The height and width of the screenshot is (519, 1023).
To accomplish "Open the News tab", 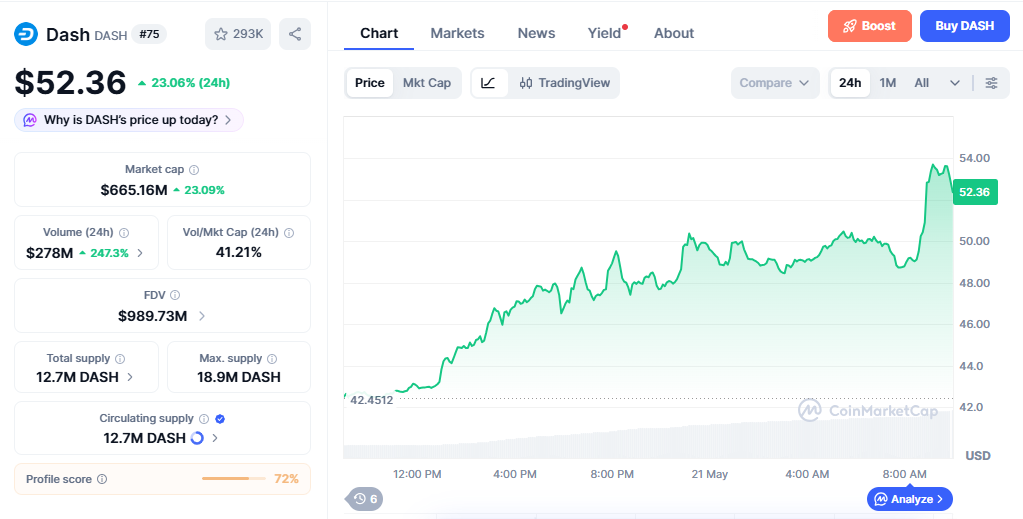I will 536,33.
